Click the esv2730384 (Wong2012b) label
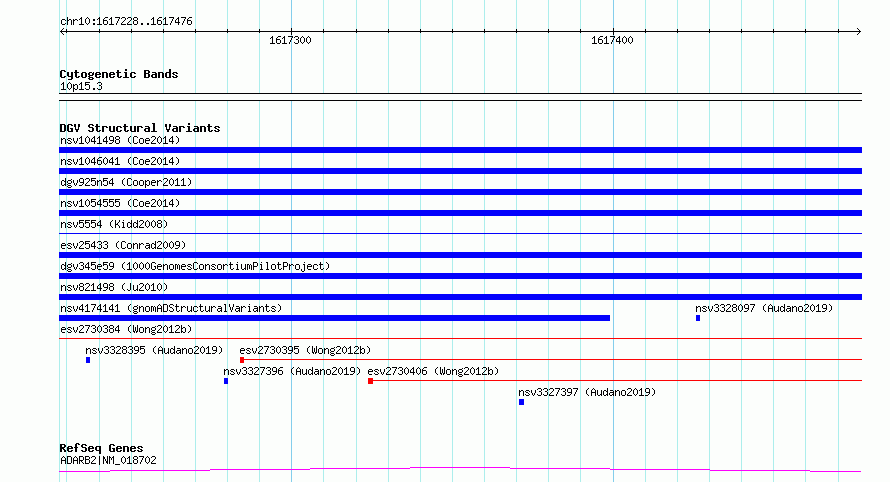The width and height of the screenshot is (890, 482). click(x=126, y=329)
